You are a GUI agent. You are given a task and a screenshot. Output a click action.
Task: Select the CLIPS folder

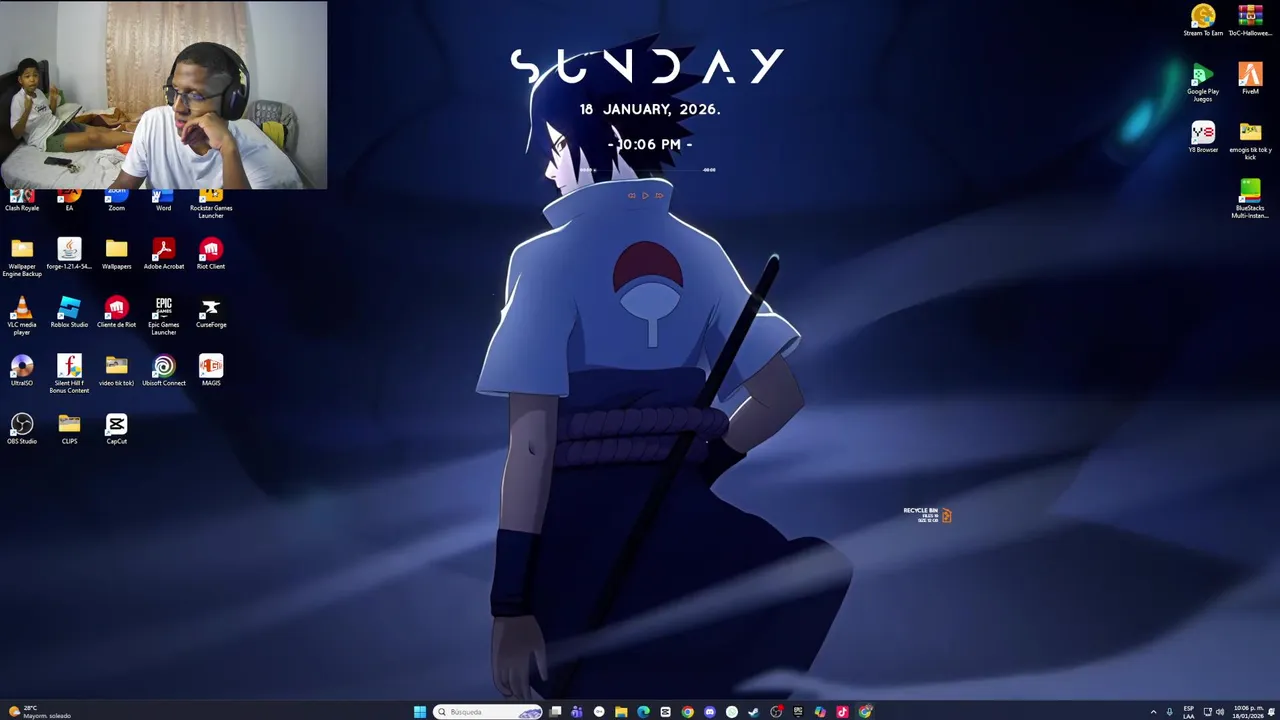(69, 428)
